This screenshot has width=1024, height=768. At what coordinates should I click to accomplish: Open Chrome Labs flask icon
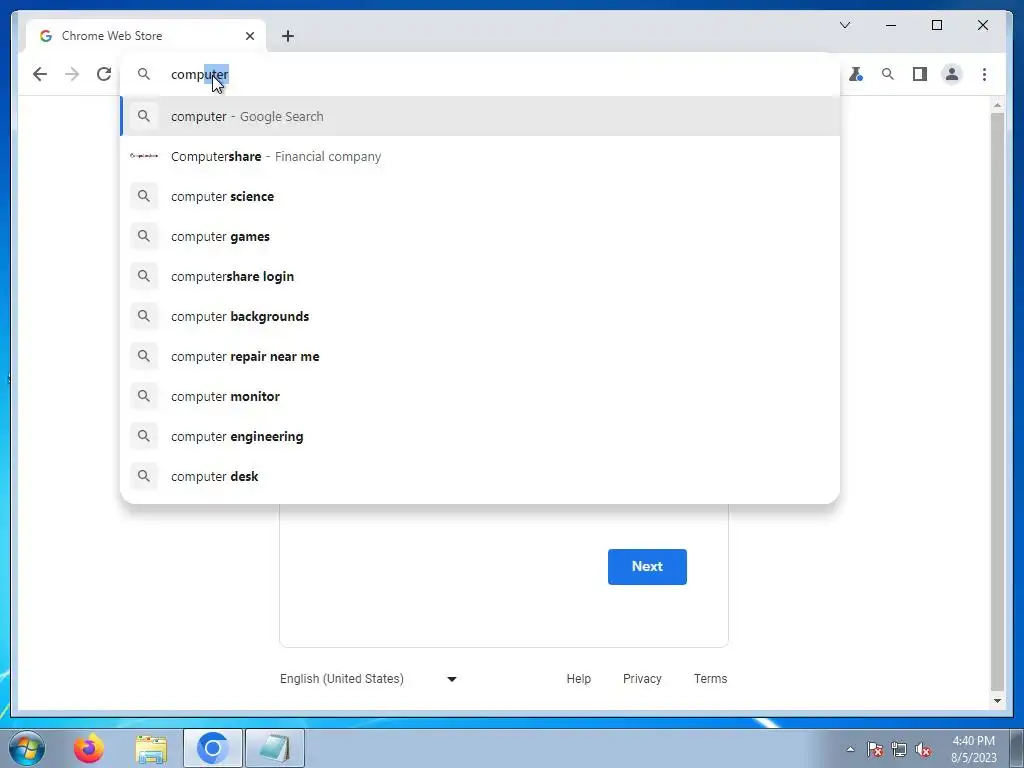[x=856, y=74]
